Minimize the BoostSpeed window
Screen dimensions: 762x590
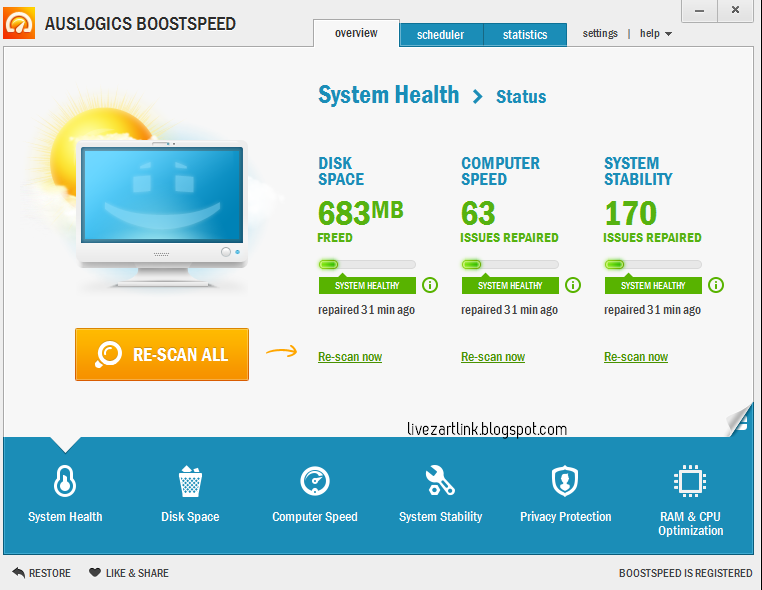(699, 11)
